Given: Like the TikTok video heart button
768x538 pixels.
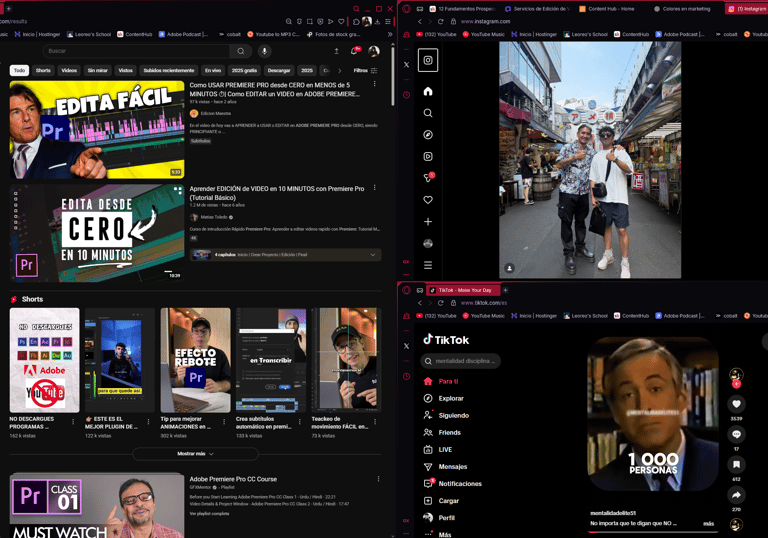Looking at the screenshot, I should point(736,404).
